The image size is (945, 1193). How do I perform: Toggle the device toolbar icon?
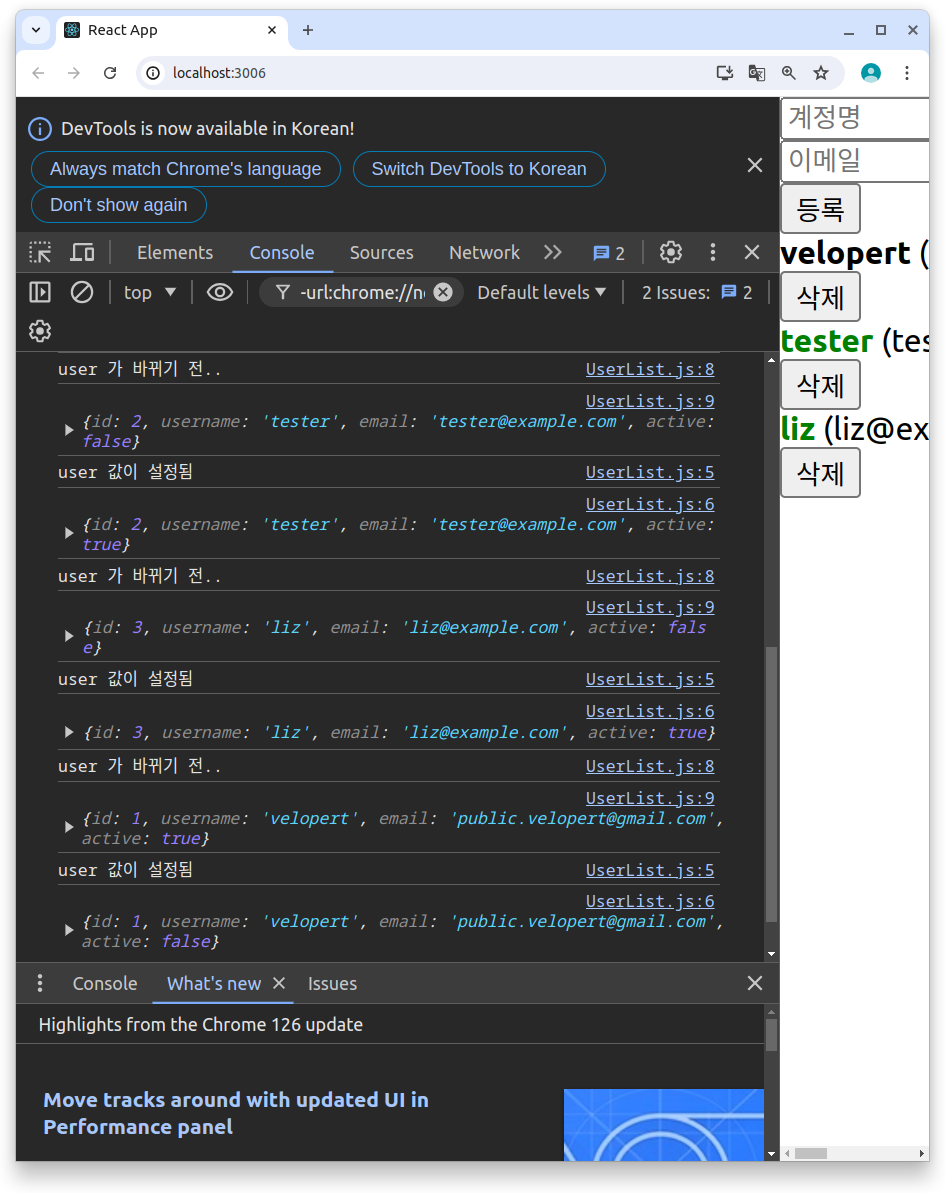82,253
